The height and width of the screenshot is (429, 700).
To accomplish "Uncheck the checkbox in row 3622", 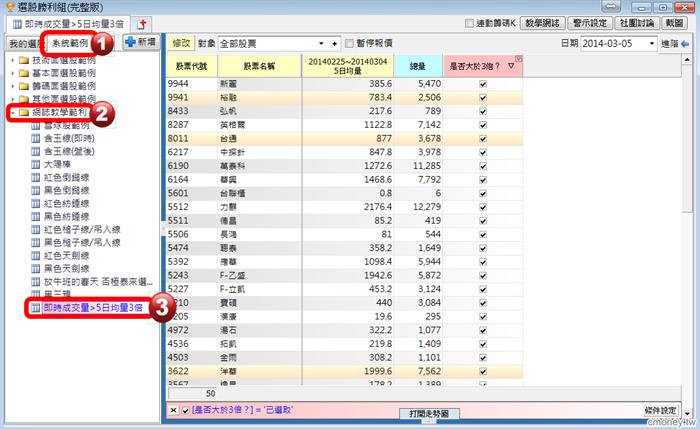I will point(483,371).
